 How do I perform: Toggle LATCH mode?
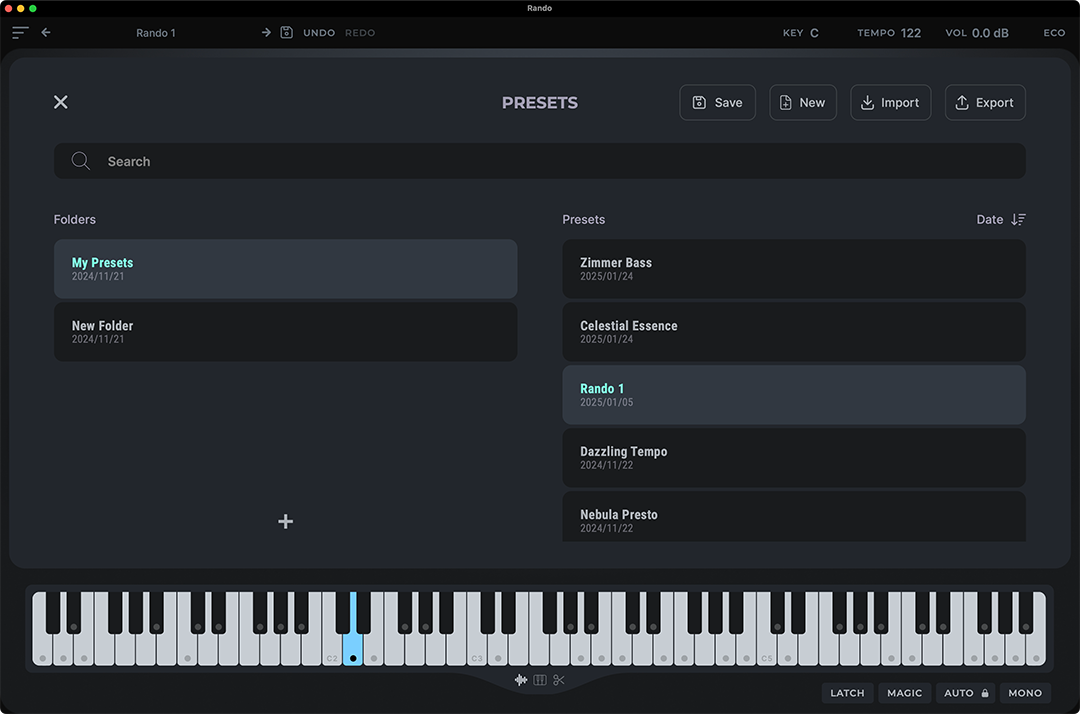847,693
